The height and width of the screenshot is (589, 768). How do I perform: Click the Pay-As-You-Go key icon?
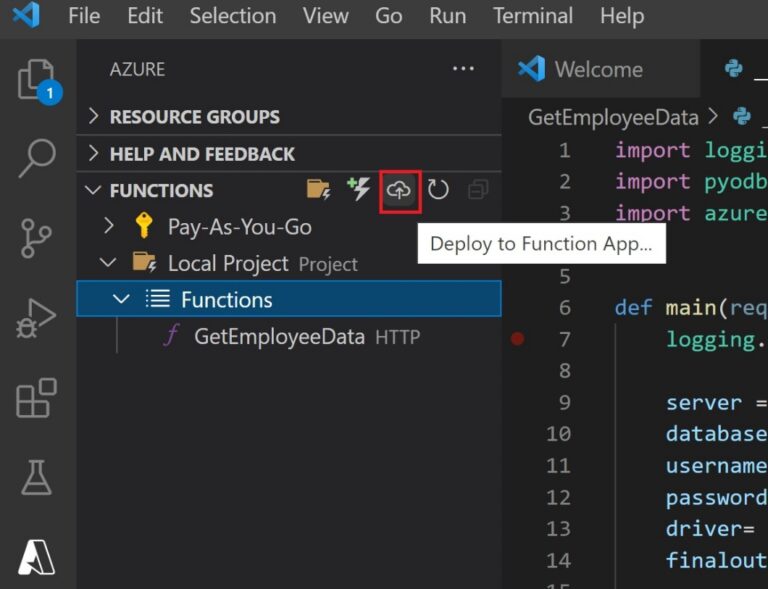[144, 226]
